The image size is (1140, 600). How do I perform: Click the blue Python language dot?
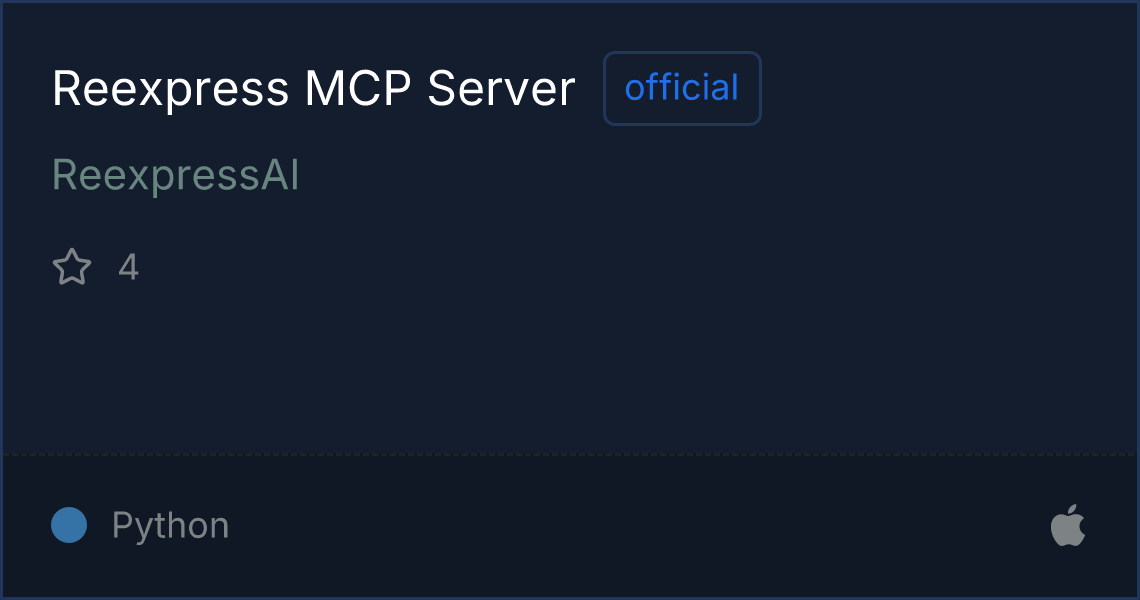[x=69, y=525]
